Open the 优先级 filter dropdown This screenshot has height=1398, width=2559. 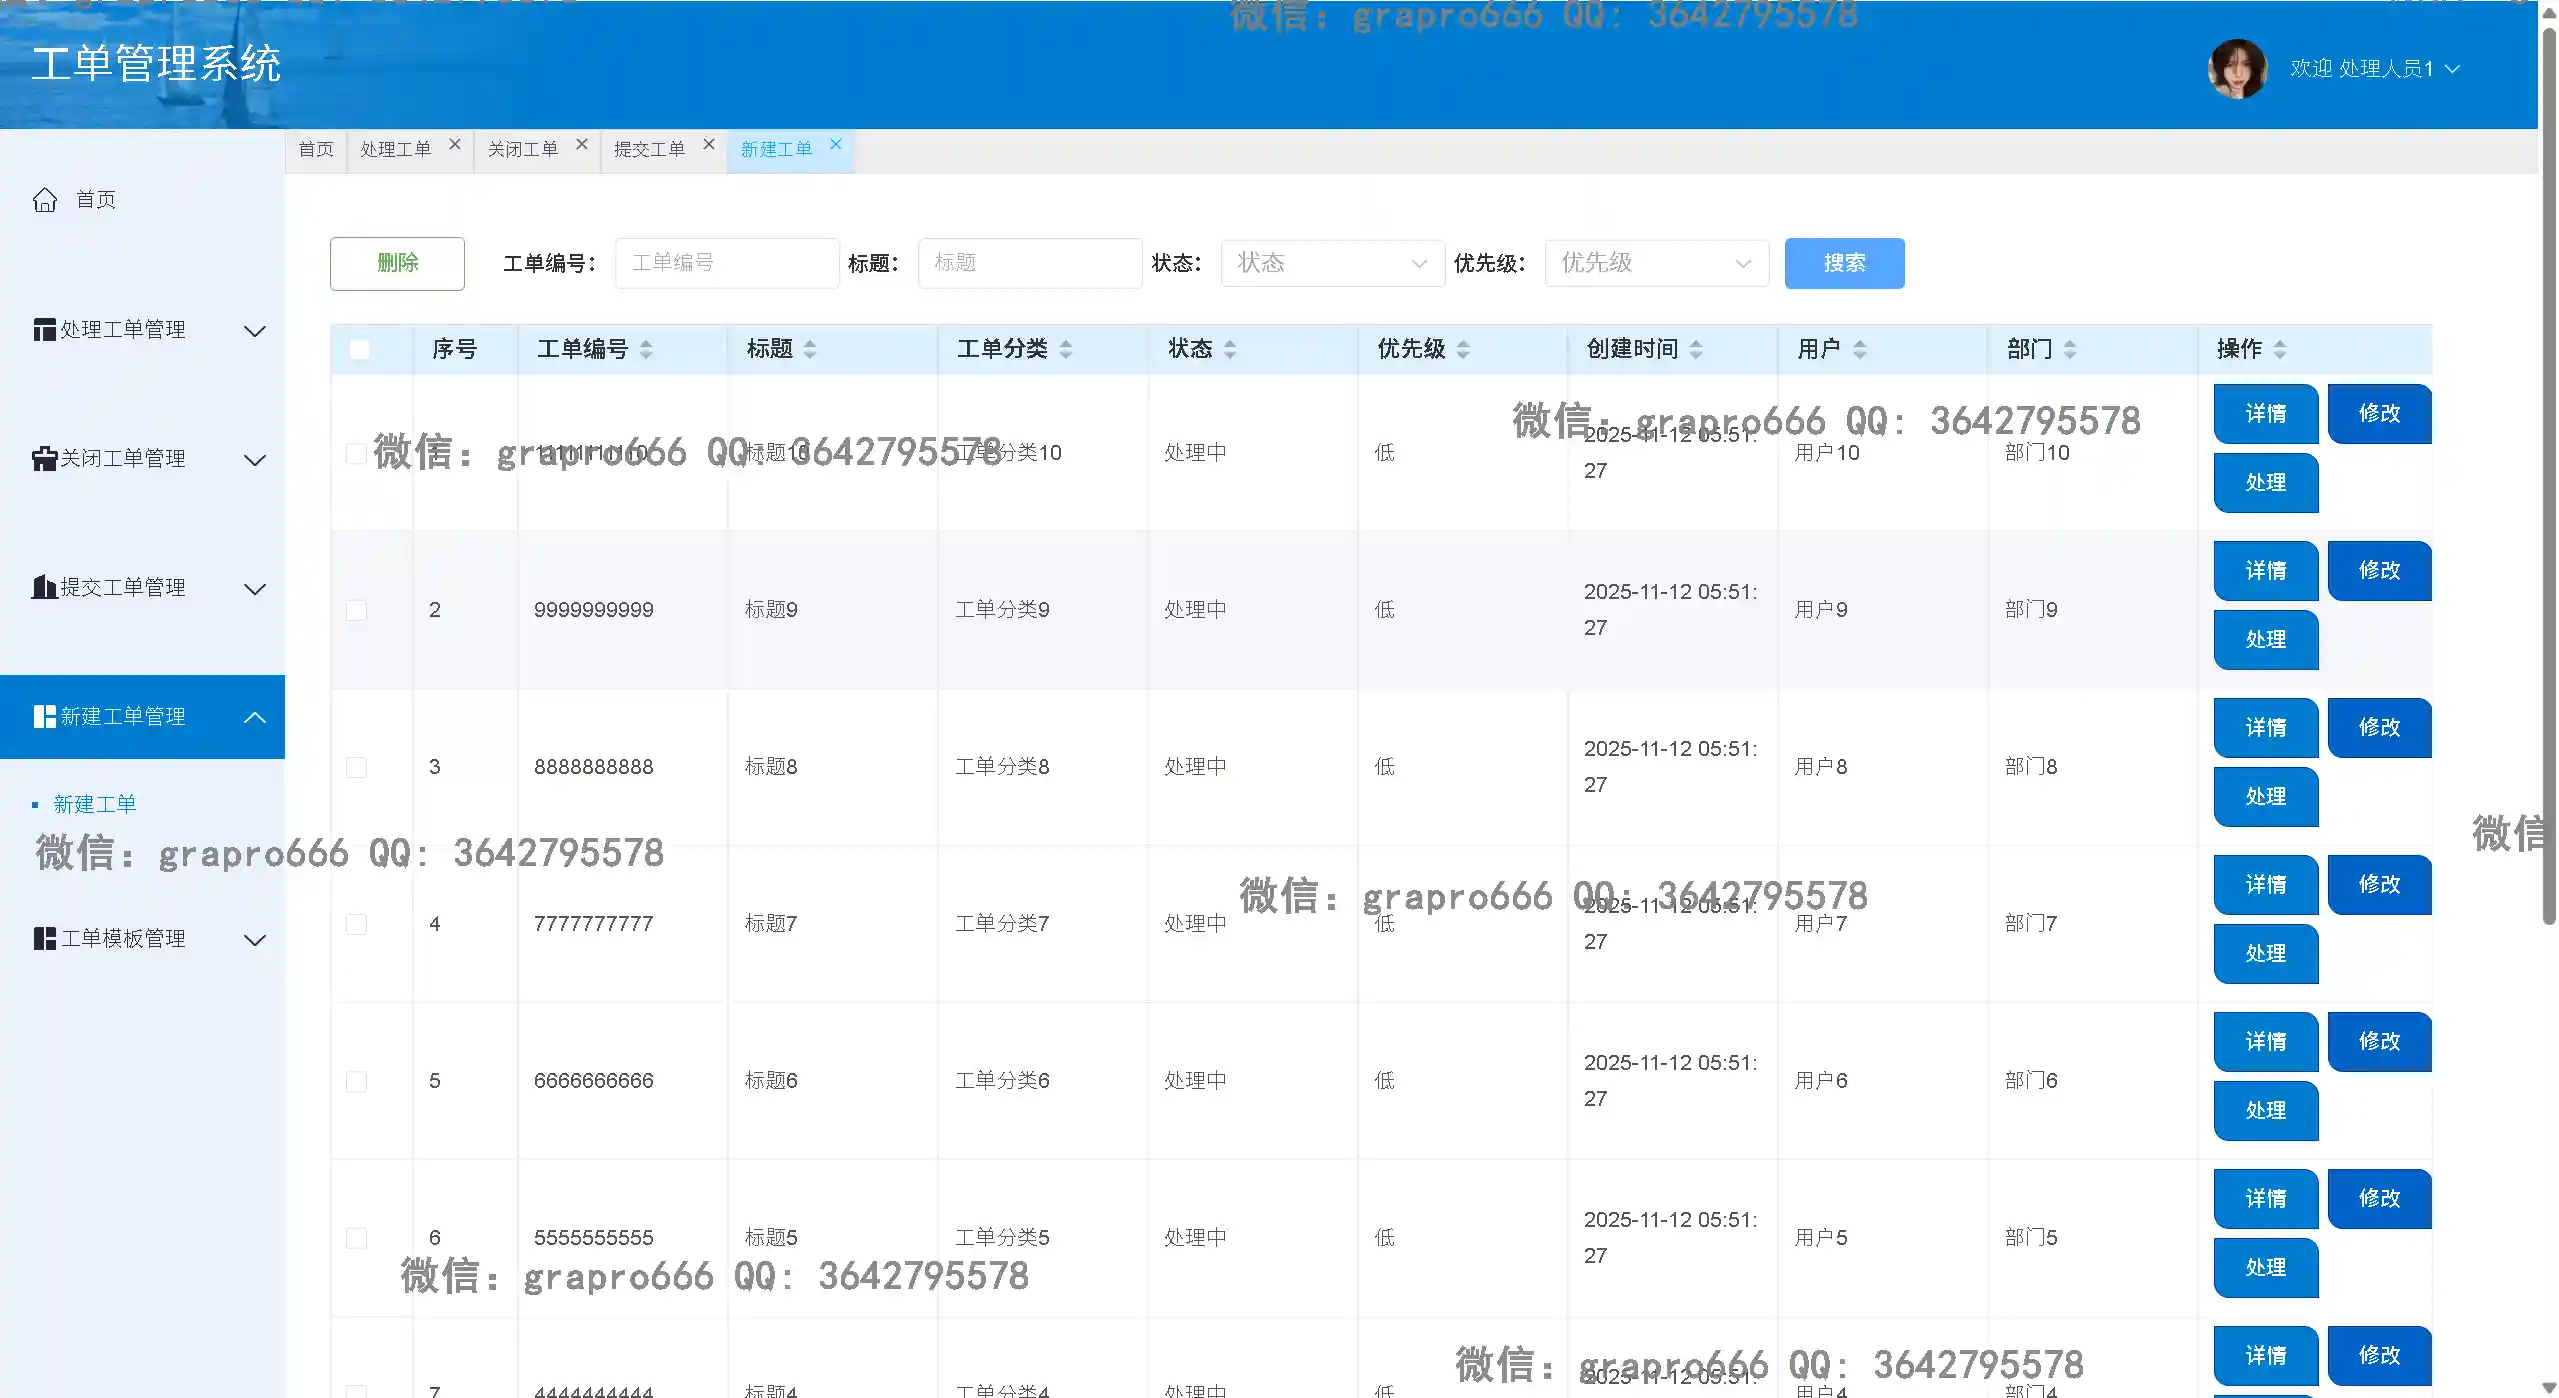point(1656,263)
